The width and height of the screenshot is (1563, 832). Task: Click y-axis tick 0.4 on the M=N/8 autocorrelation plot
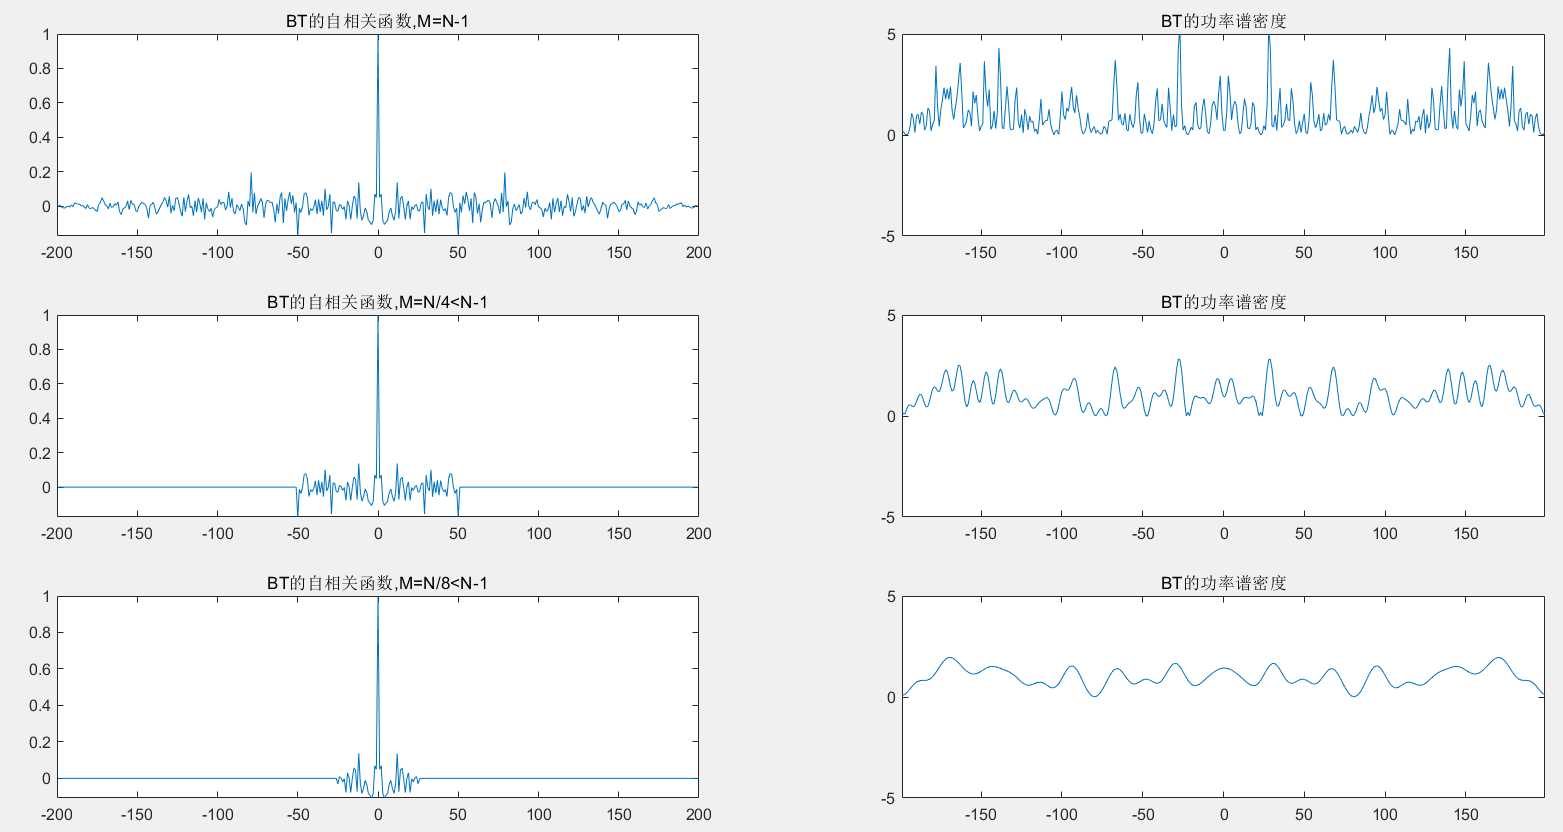click(40, 706)
